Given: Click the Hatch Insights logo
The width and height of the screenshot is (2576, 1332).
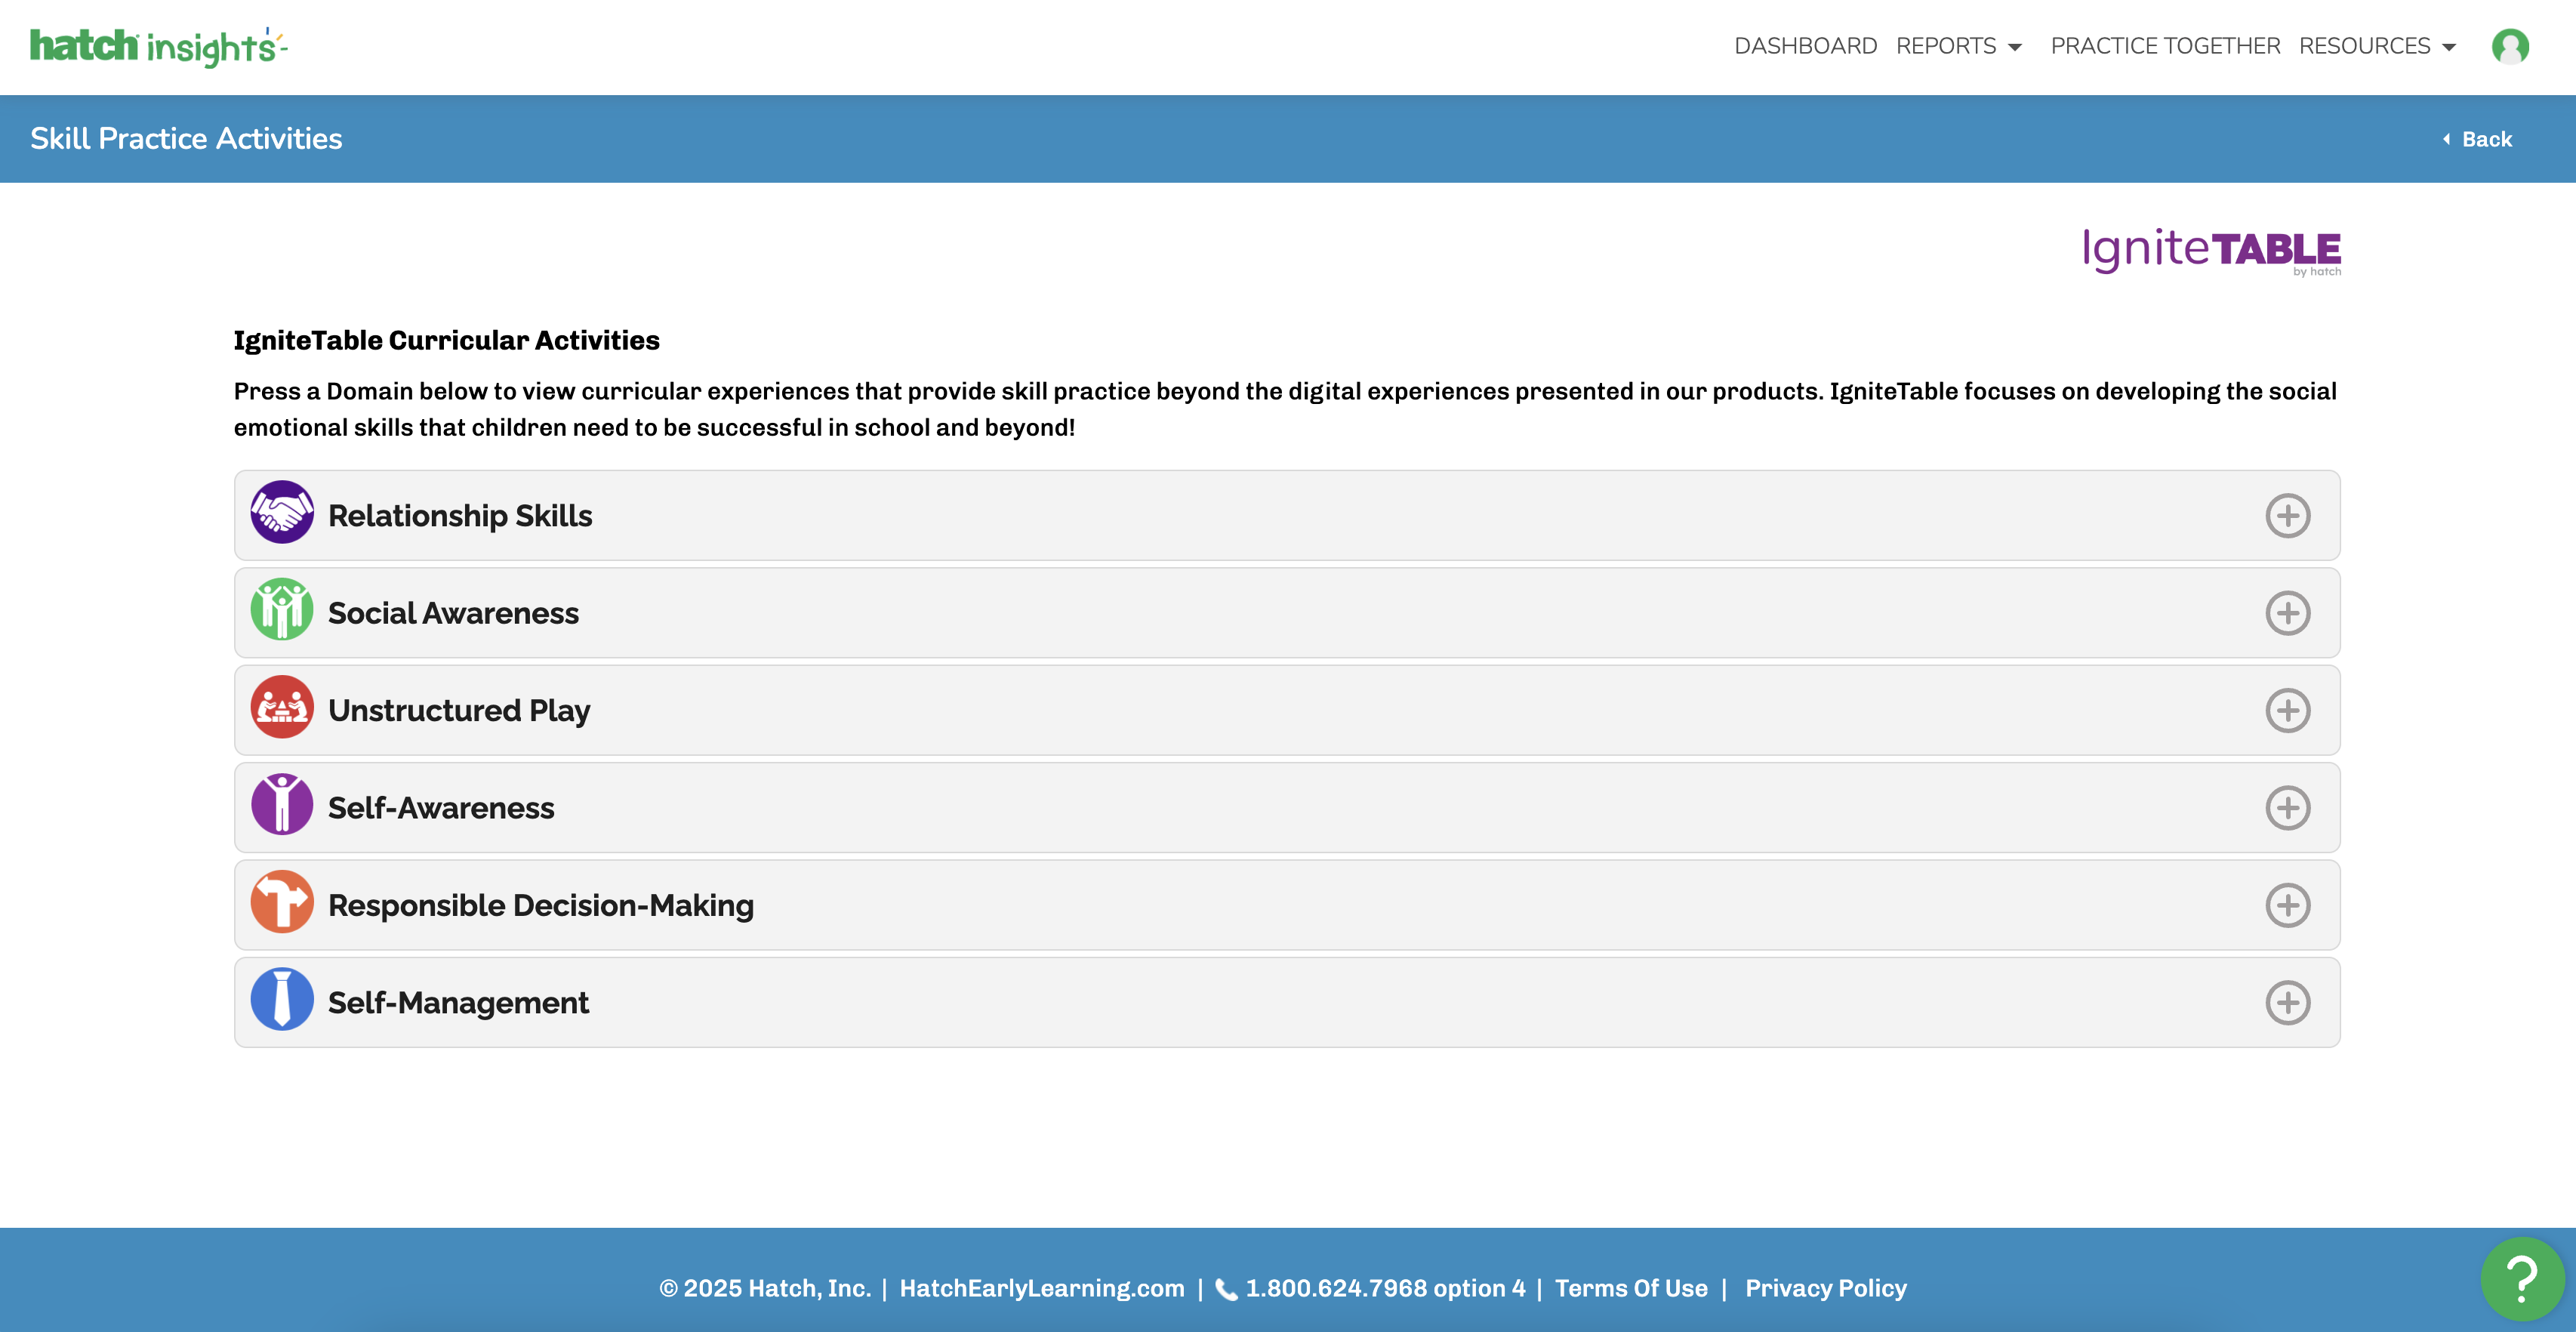Looking at the screenshot, I should pyautogui.click(x=158, y=47).
